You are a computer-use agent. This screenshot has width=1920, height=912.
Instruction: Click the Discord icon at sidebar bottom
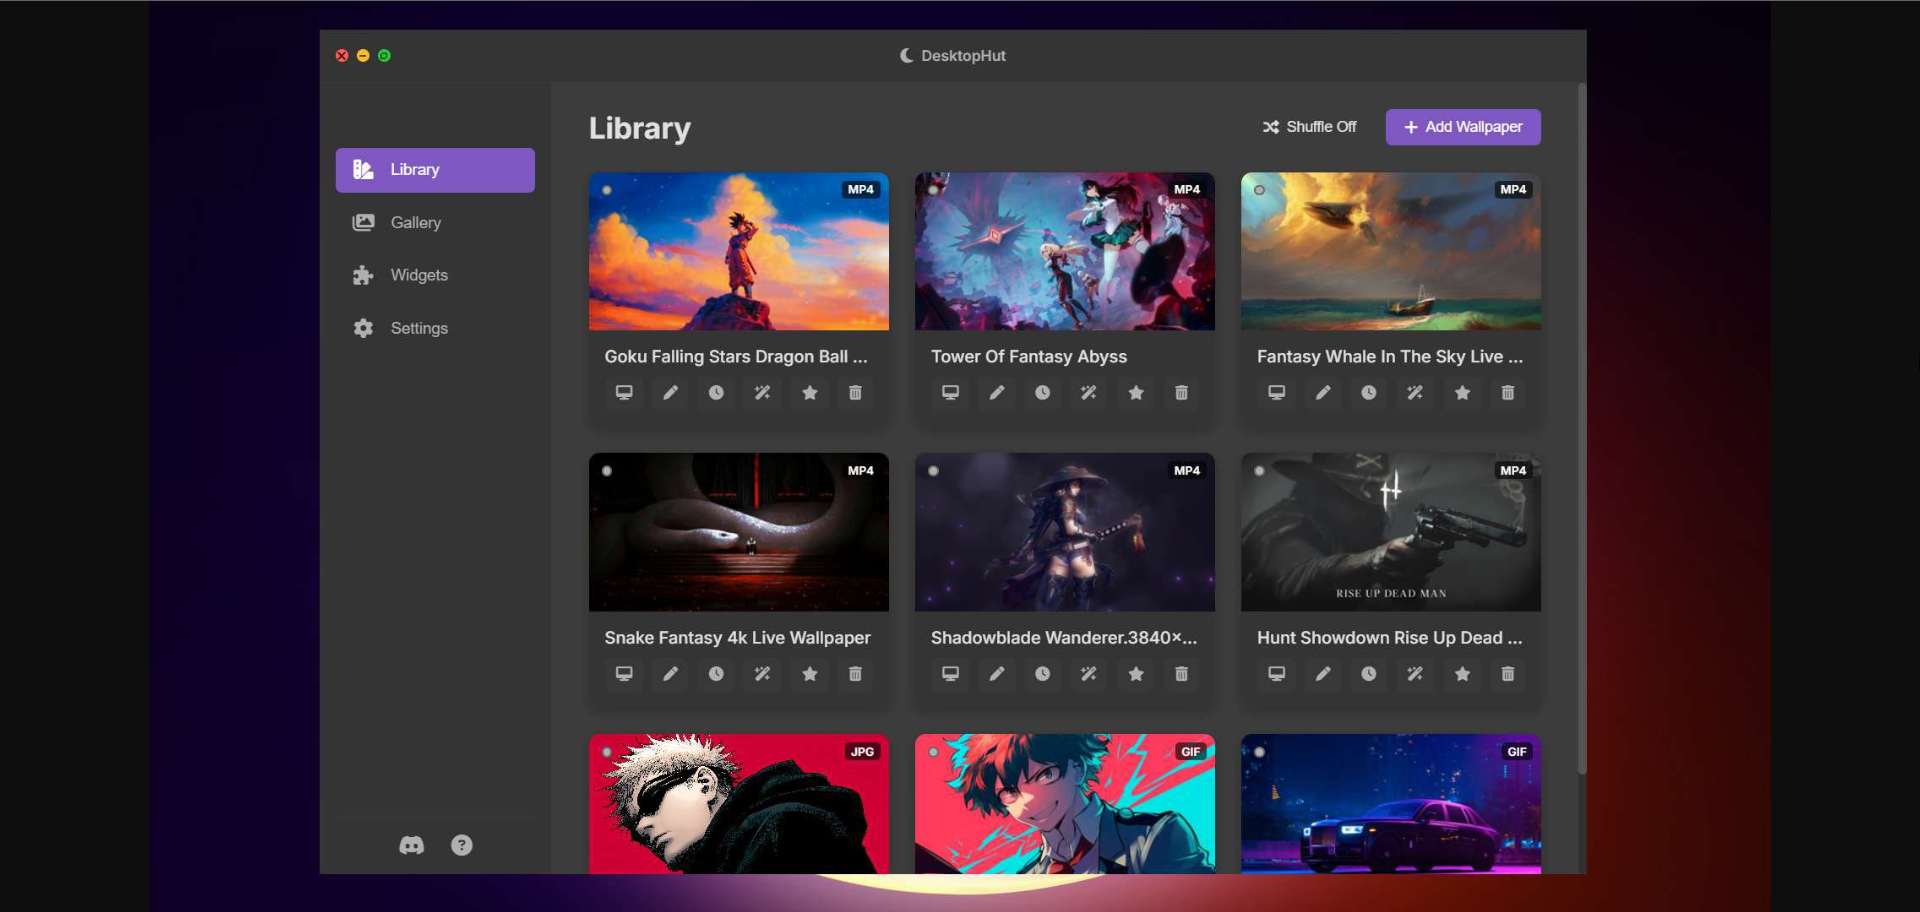point(412,845)
